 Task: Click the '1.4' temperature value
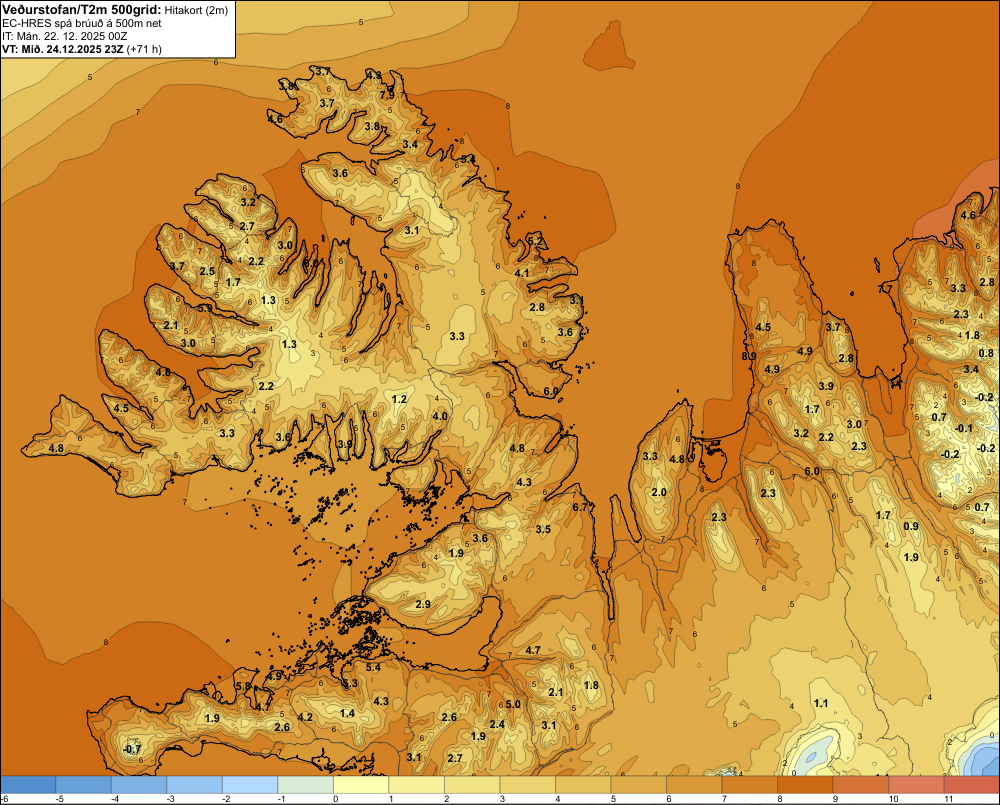click(x=347, y=713)
